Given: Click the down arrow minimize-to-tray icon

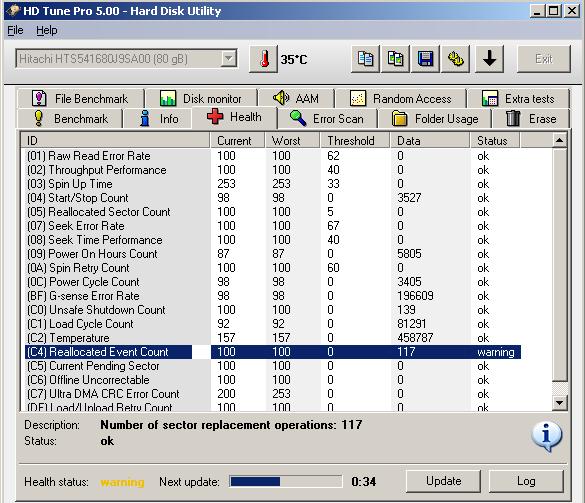Looking at the screenshot, I should (x=489, y=59).
